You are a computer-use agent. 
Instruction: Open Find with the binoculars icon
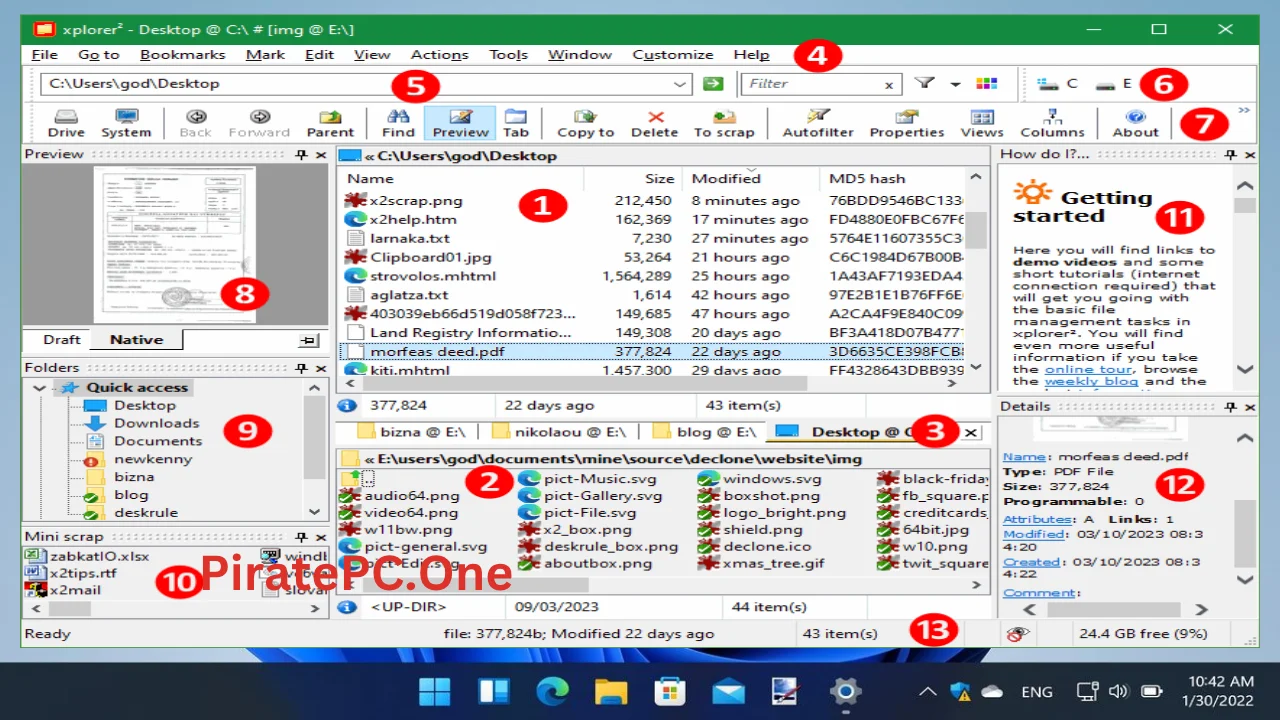click(x=398, y=123)
